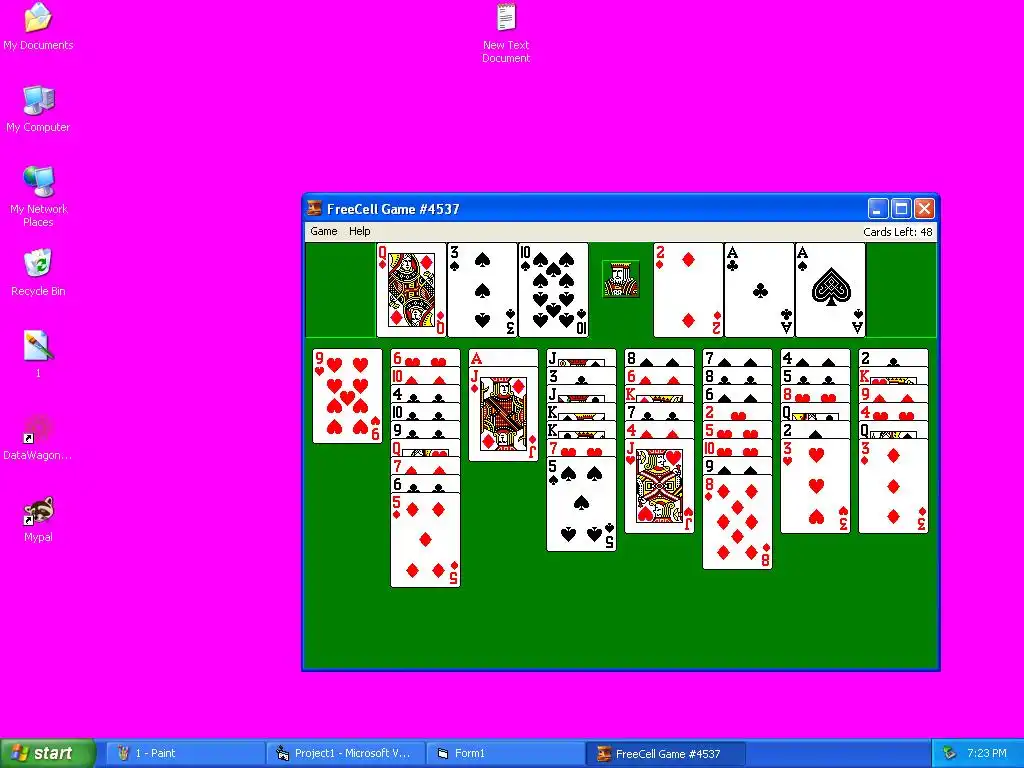Open the Help menu in FreeCell
The image size is (1024, 768).
[359, 231]
